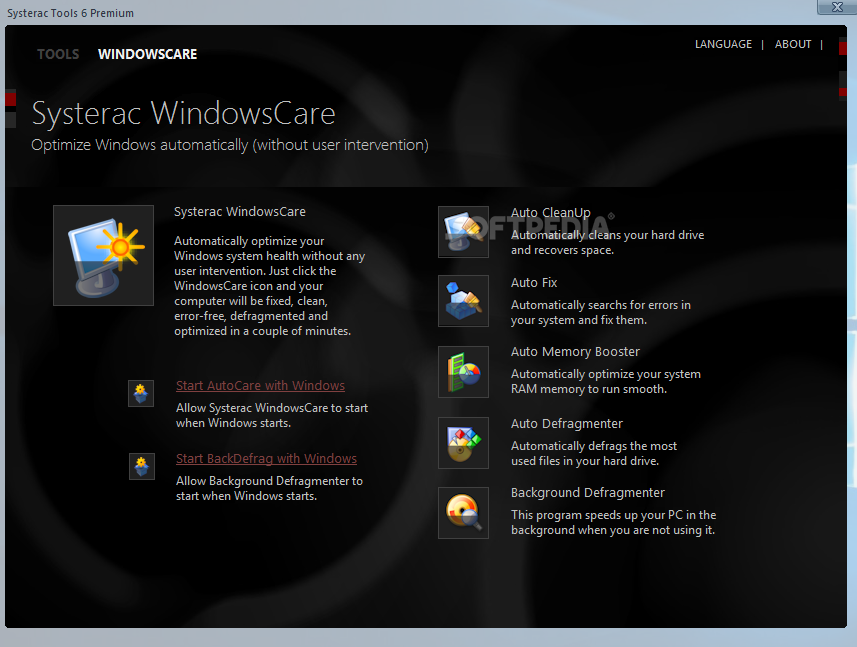
Task: Select the Auto Memory Booster title
Action: coord(575,352)
